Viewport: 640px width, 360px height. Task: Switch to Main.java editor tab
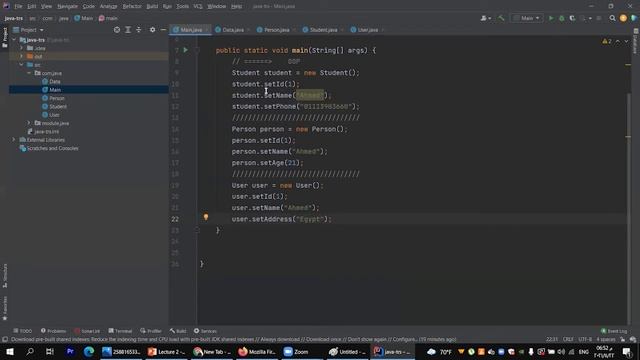[191, 30]
